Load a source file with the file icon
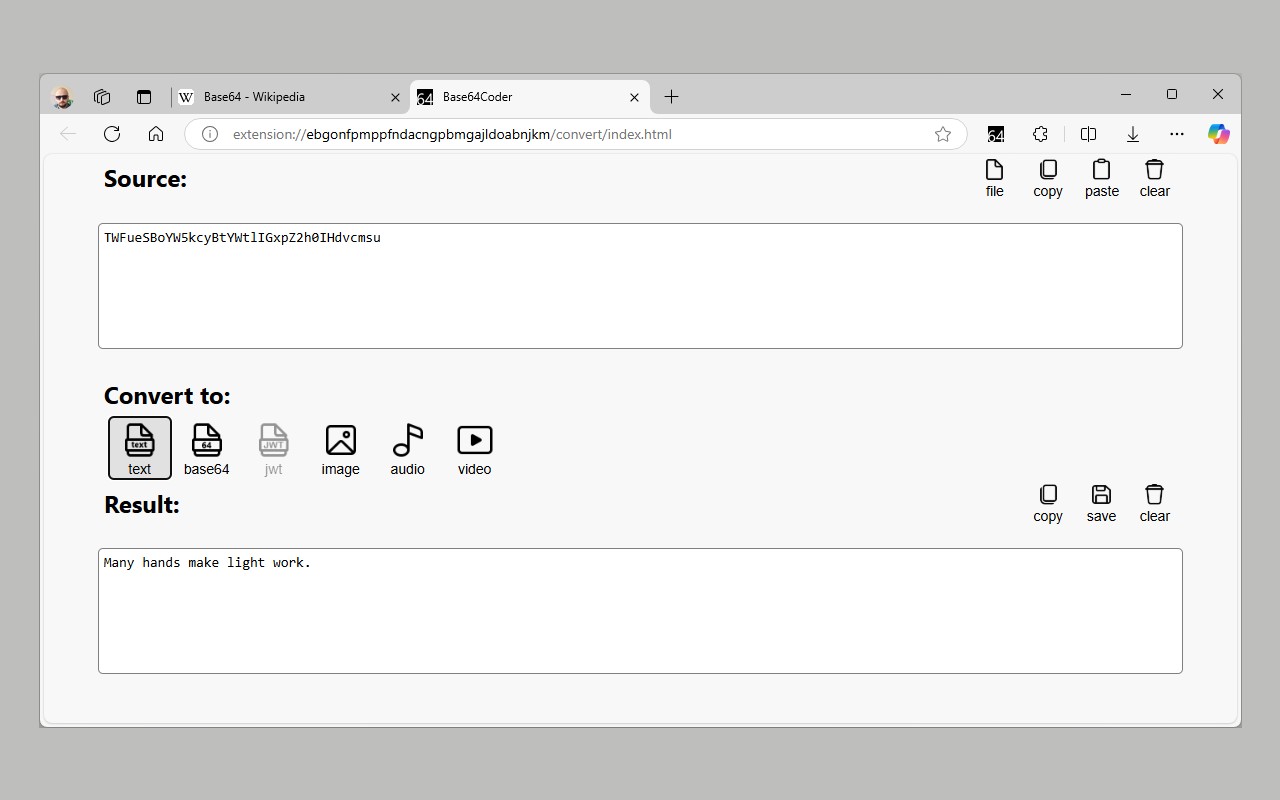 click(x=994, y=178)
